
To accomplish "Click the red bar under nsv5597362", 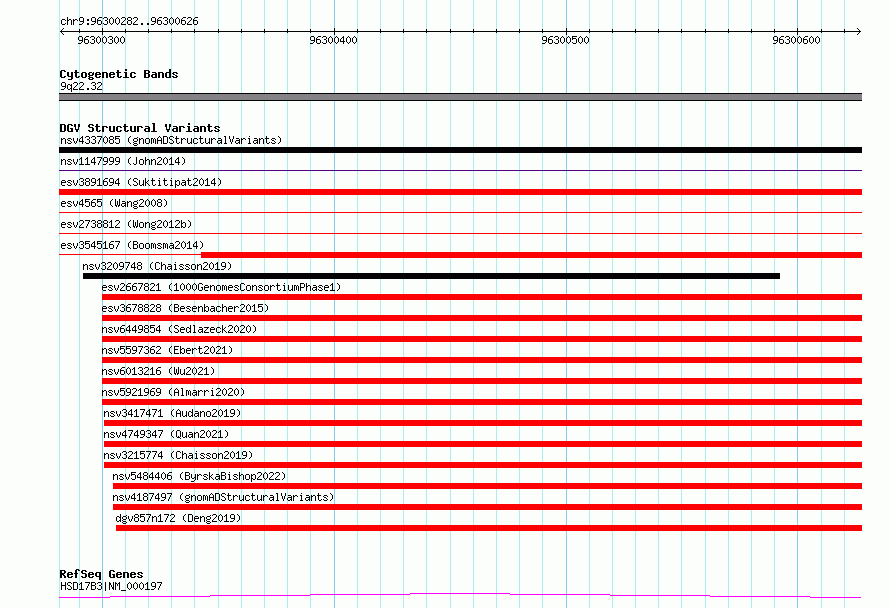I will pyautogui.click(x=482, y=360).
